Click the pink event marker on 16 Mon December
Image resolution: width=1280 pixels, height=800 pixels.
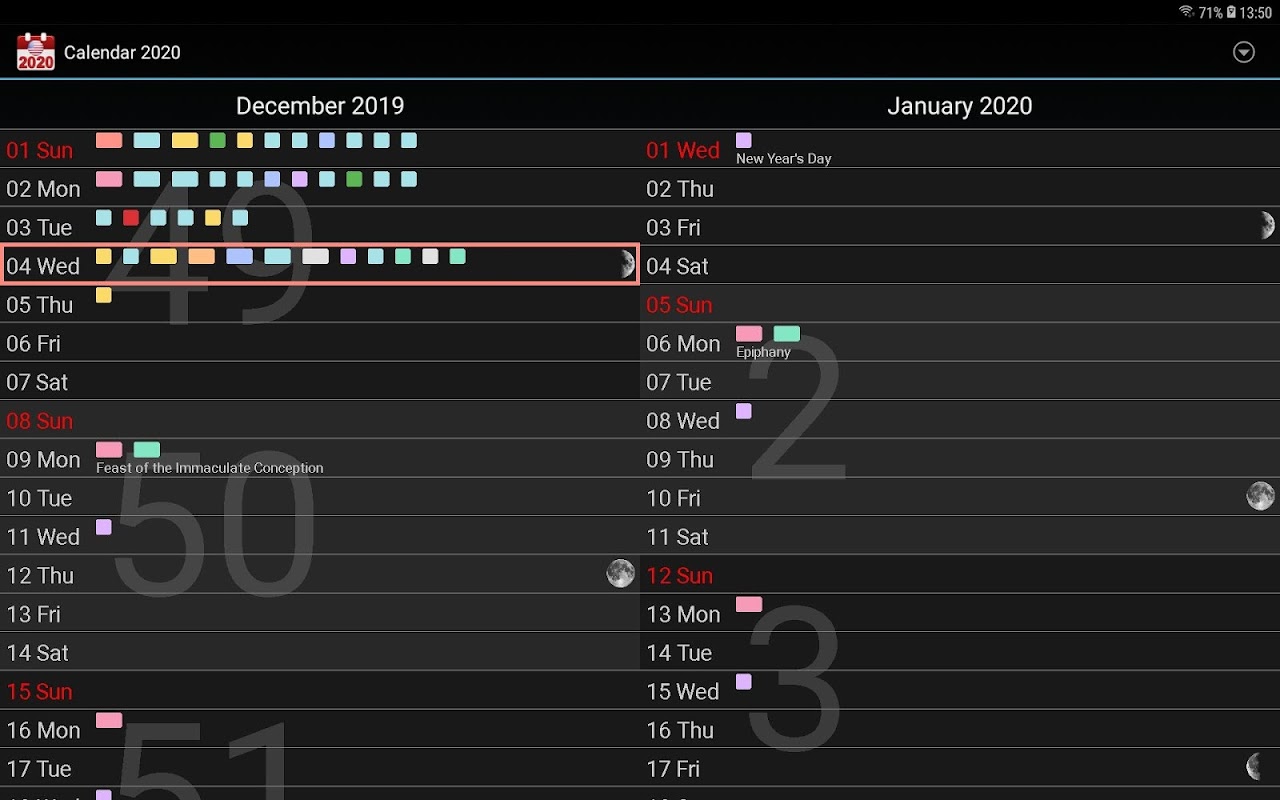click(109, 720)
